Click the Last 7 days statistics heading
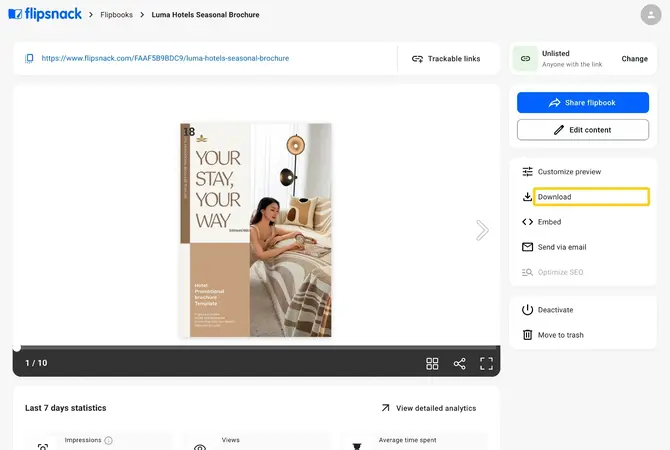This screenshot has width=670, height=450. point(65,408)
